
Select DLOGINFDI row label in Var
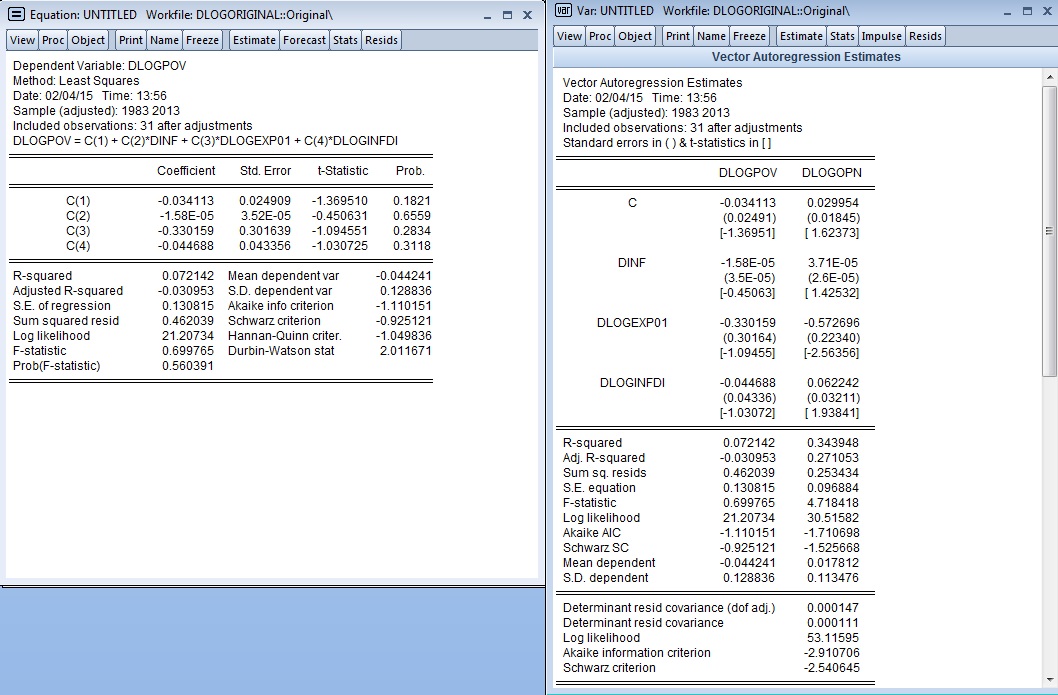tap(632, 383)
